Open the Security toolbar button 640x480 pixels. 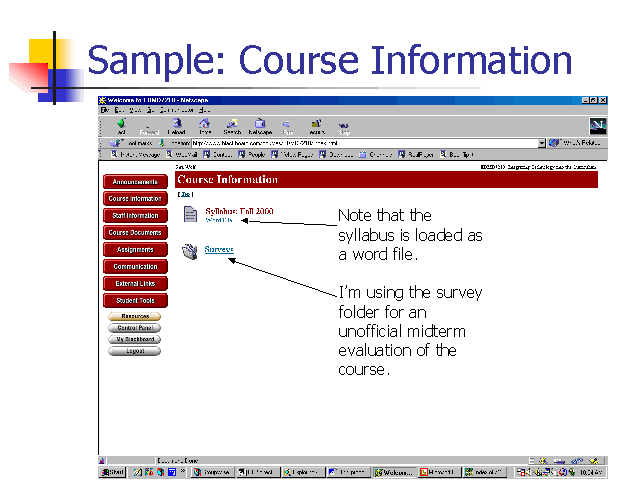316,127
